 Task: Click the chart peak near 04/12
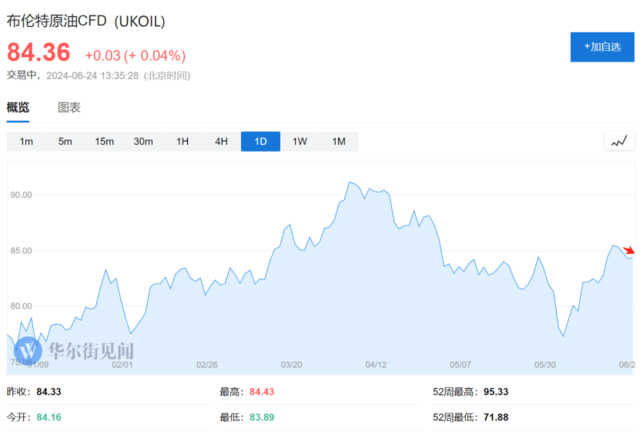(349, 182)
